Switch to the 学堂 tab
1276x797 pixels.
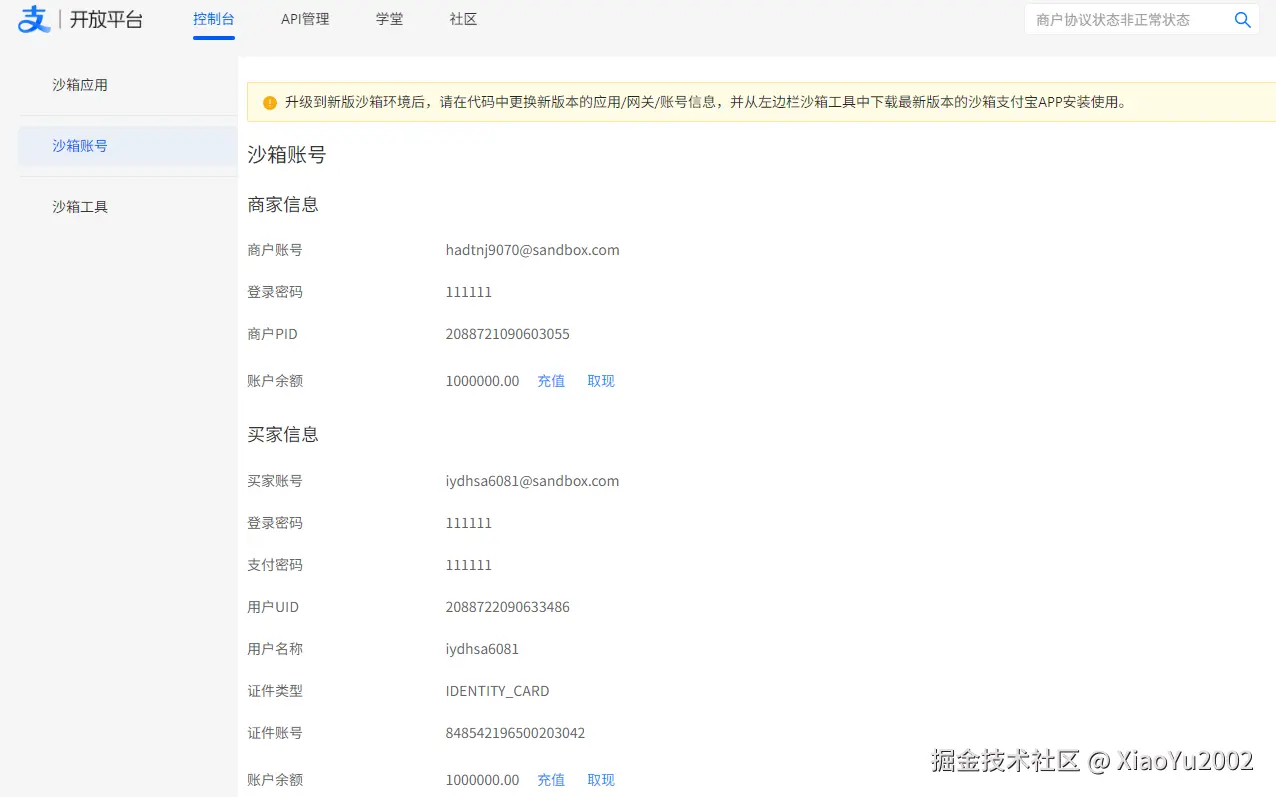click(390, 19)
